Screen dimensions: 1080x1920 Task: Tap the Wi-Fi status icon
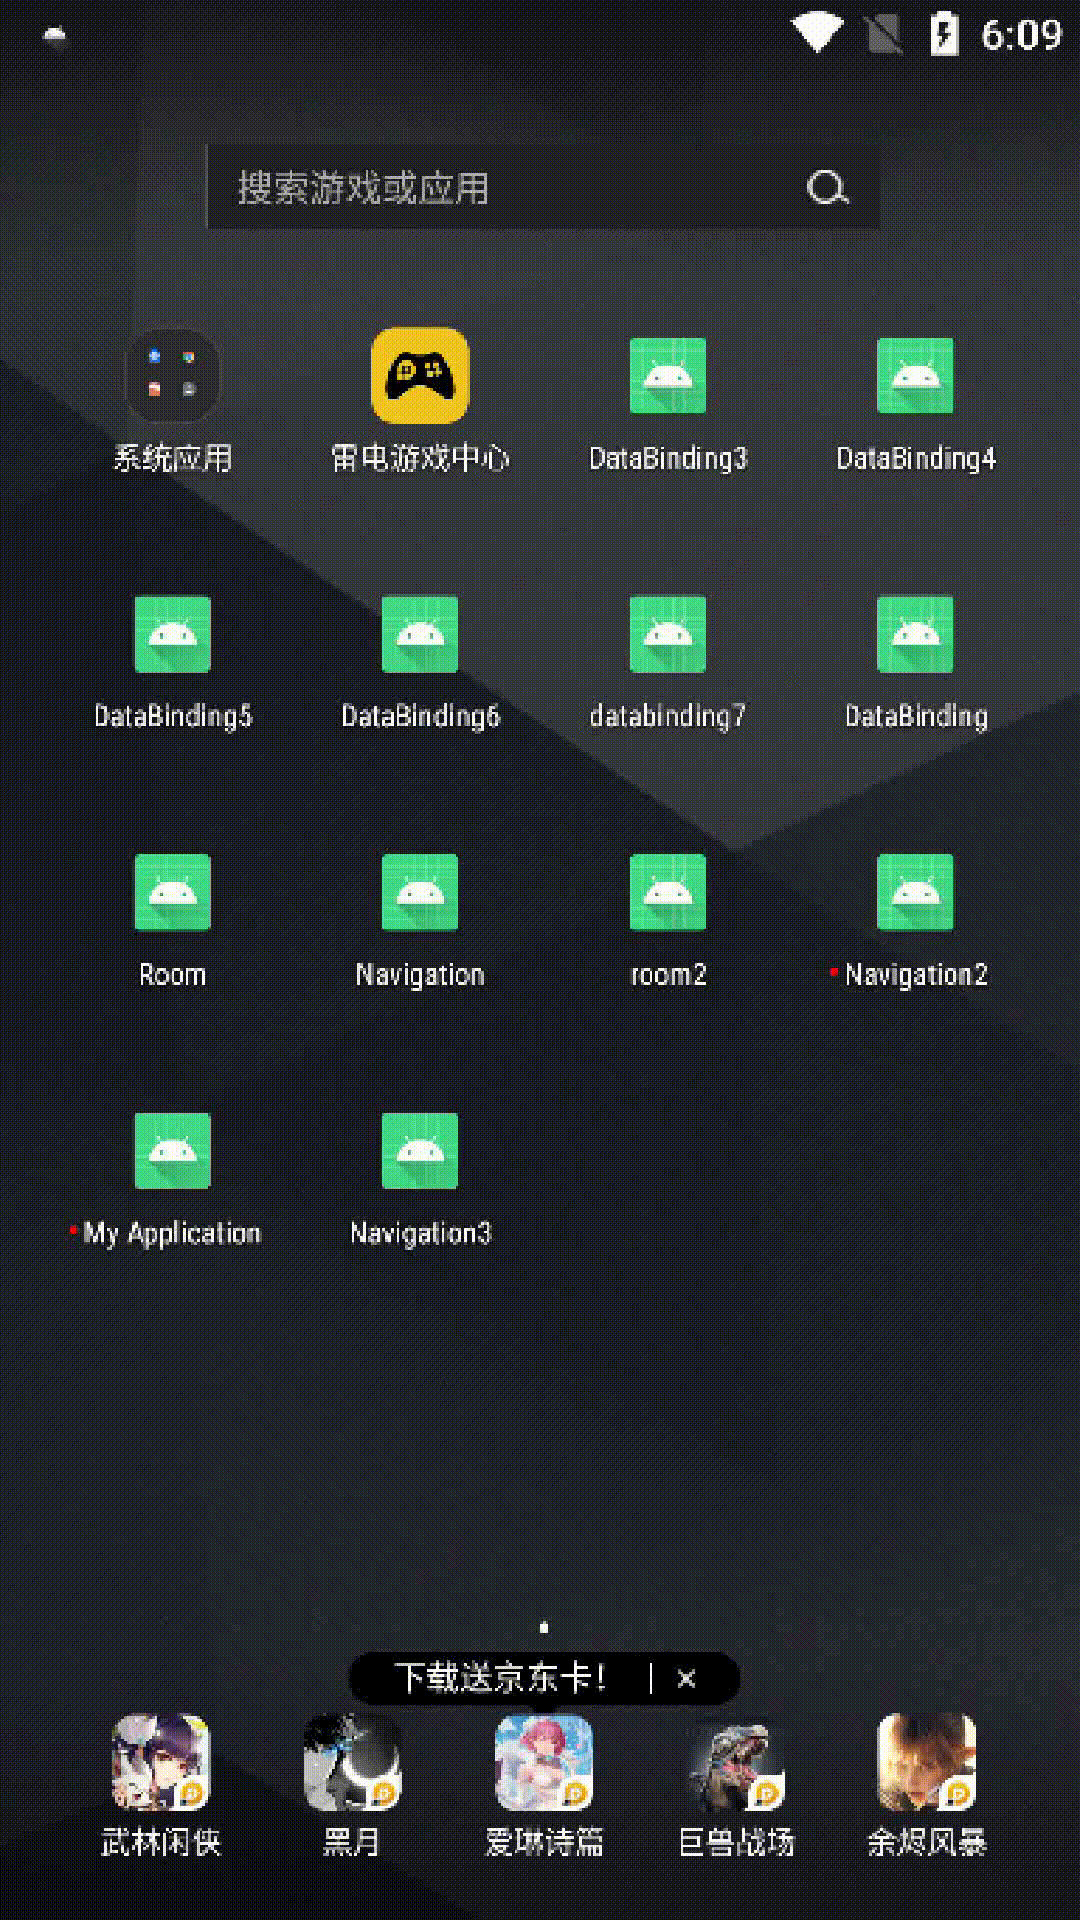click(x=817, y=33)
